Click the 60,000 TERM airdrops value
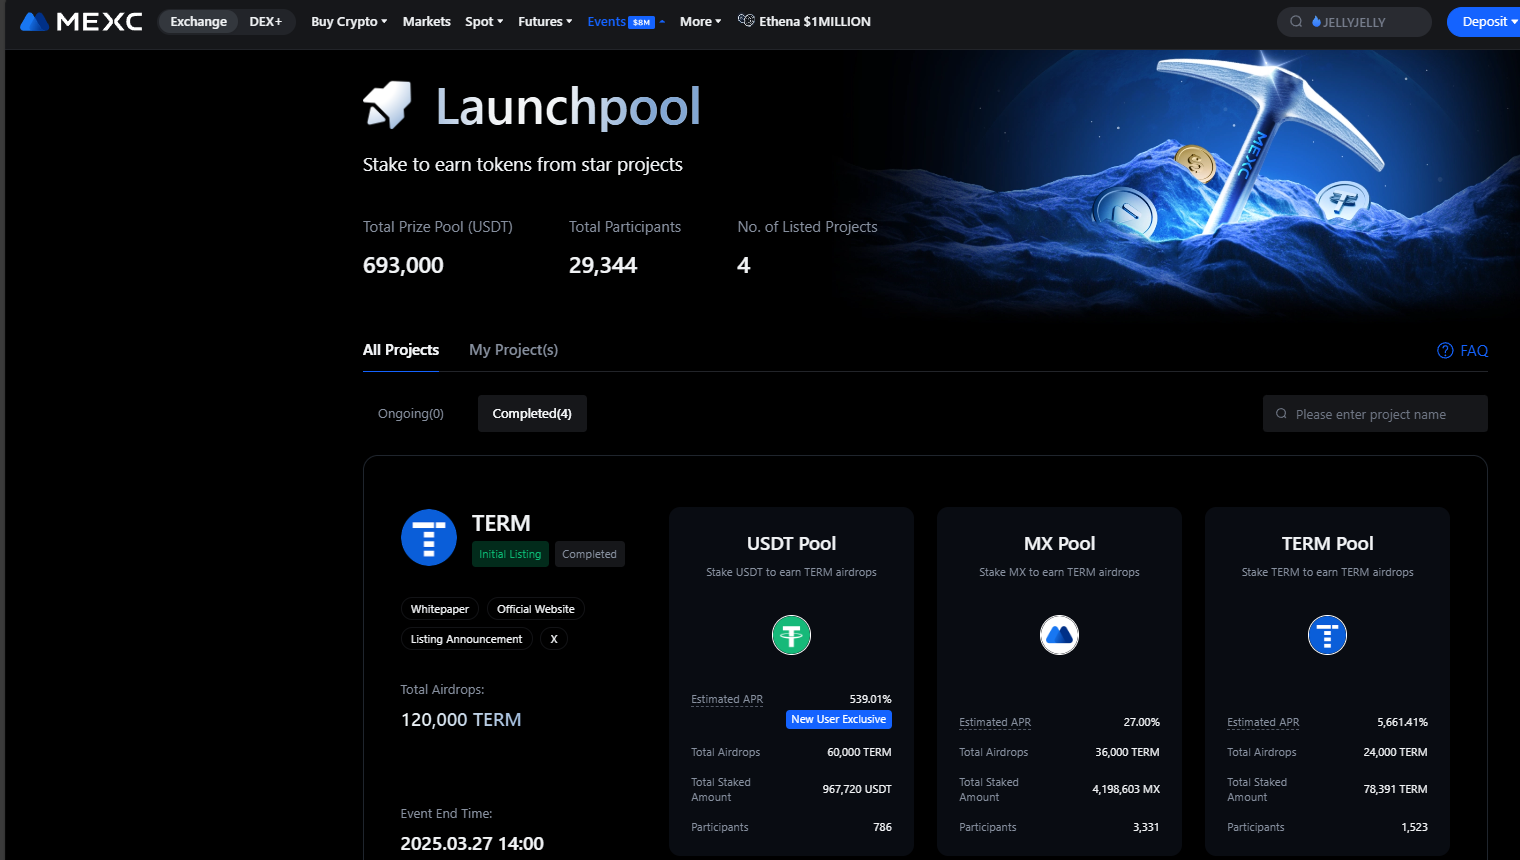1520x860 pixels. [x=859, y=752]
